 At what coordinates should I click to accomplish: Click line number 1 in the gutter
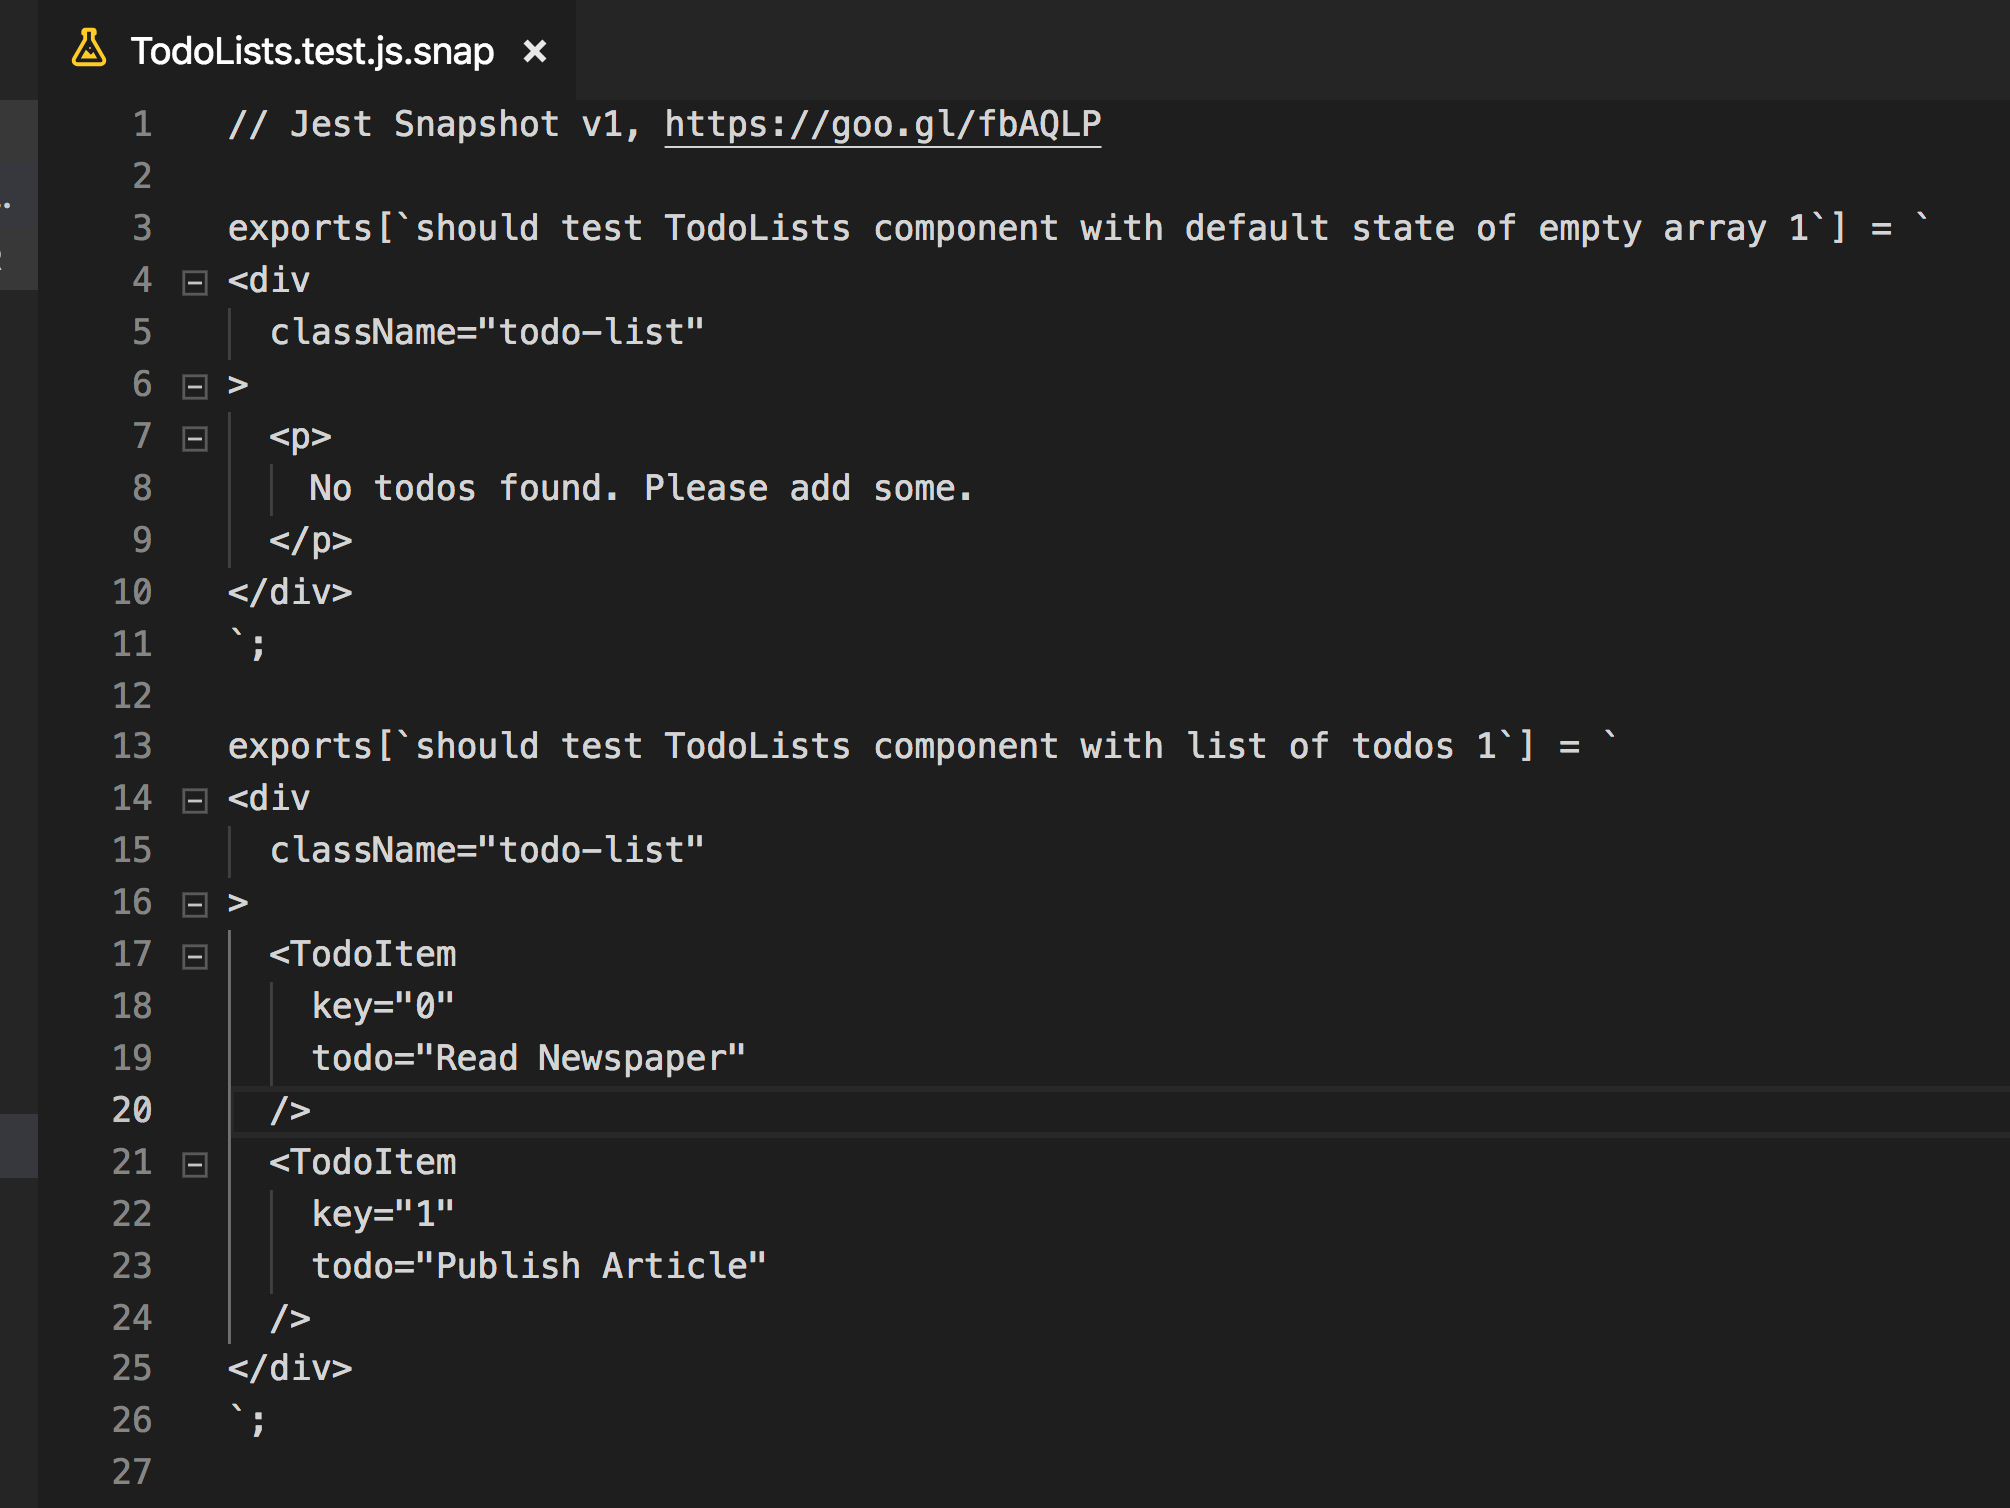pos(142,124)
